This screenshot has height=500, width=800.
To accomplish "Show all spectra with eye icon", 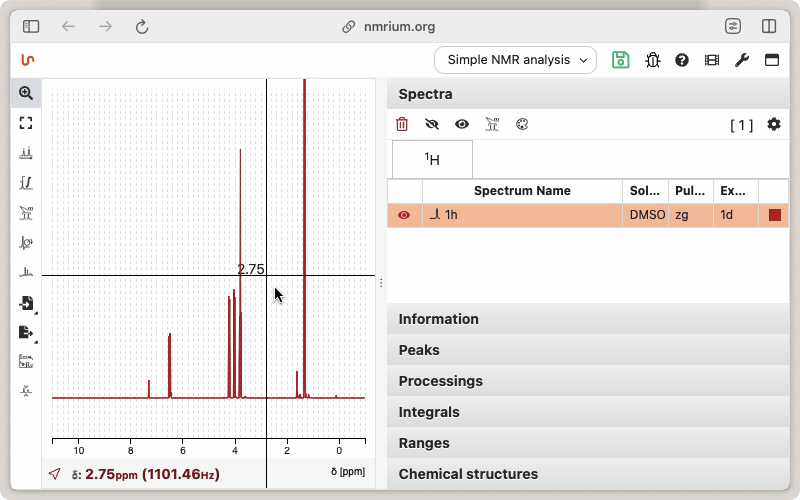I will [x=462, y=125].
